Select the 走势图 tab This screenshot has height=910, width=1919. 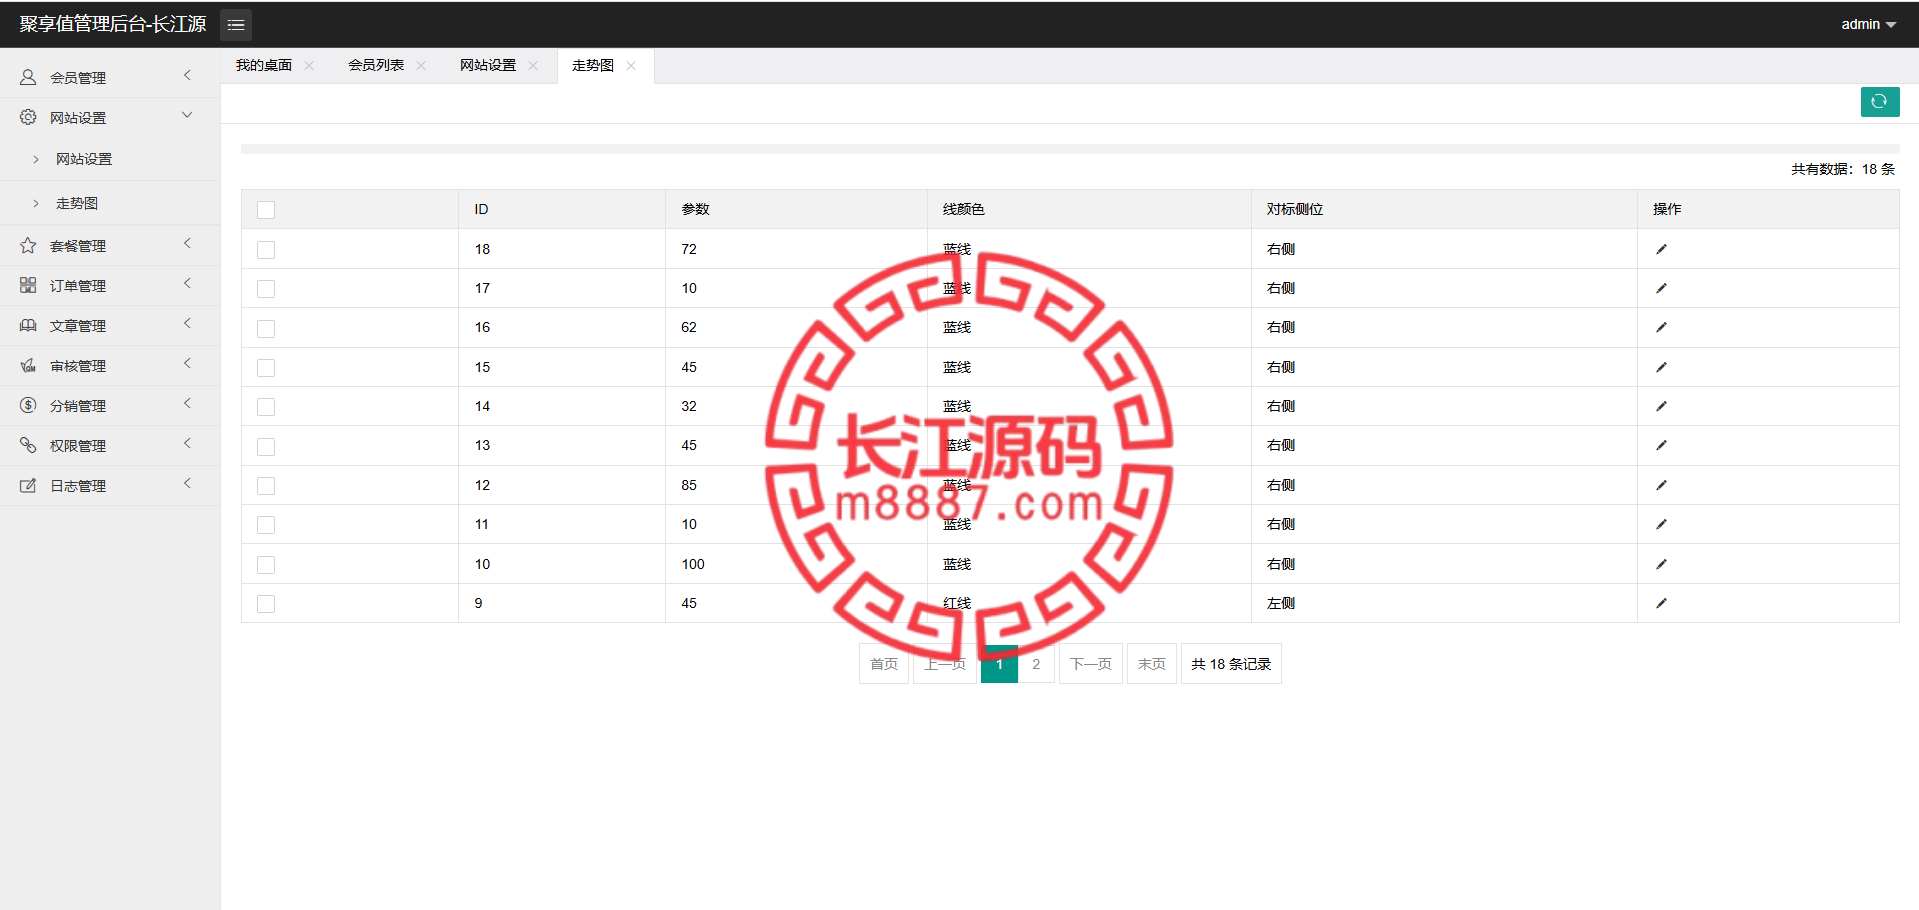tap(593, 65)
